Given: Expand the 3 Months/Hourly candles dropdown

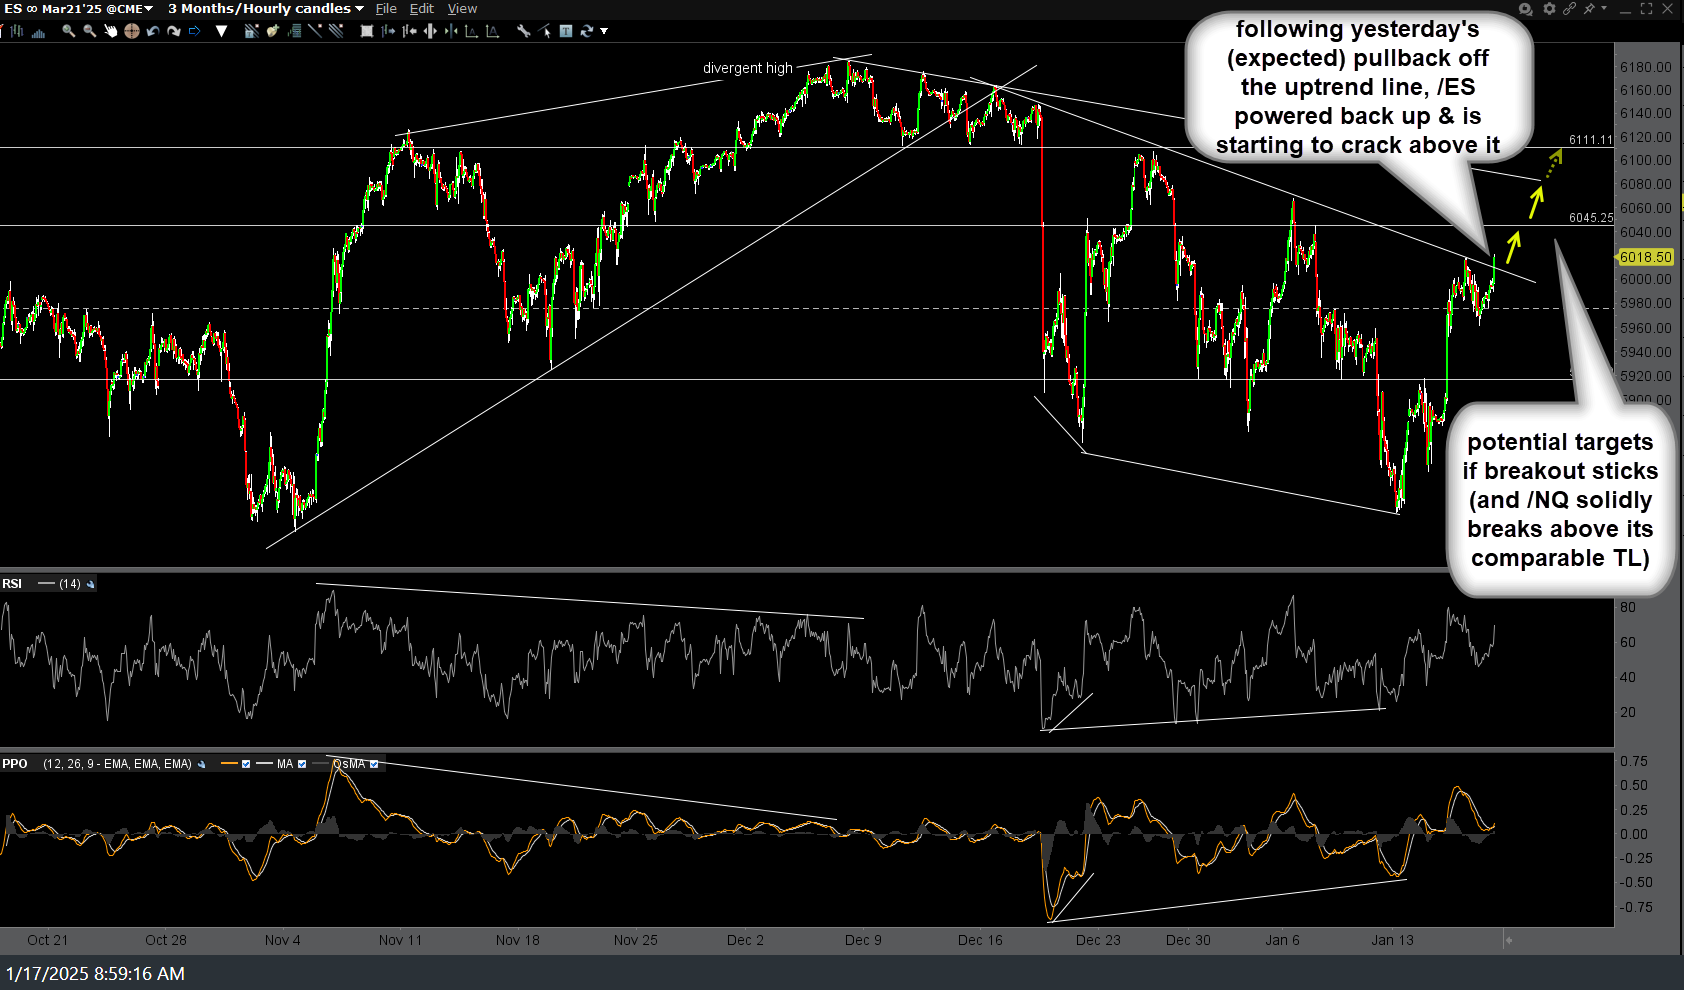Looking at the screenshot, I should 359,8.
